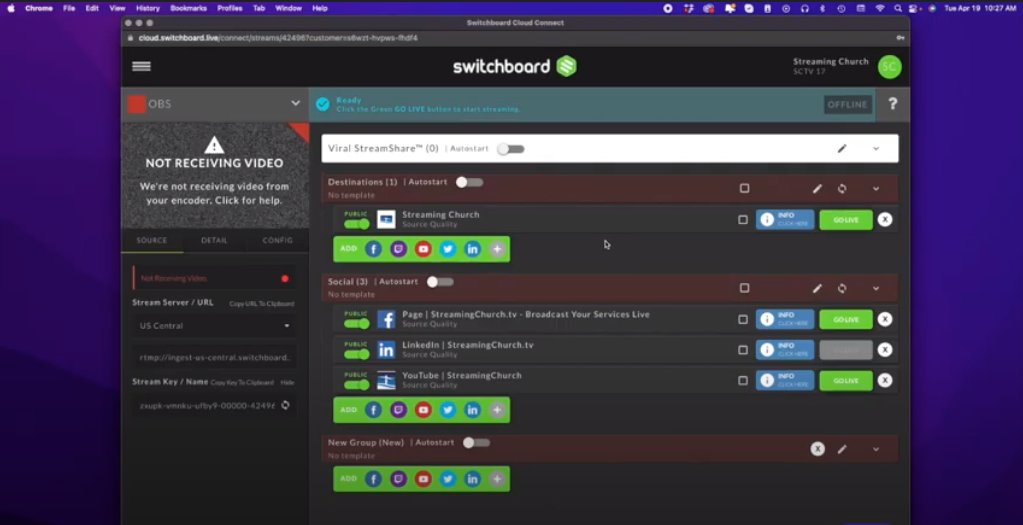Toggle Viral StreamShare Autostart switch
The height and width of the screenshot is (525, 1023).
tap(511, 149)
